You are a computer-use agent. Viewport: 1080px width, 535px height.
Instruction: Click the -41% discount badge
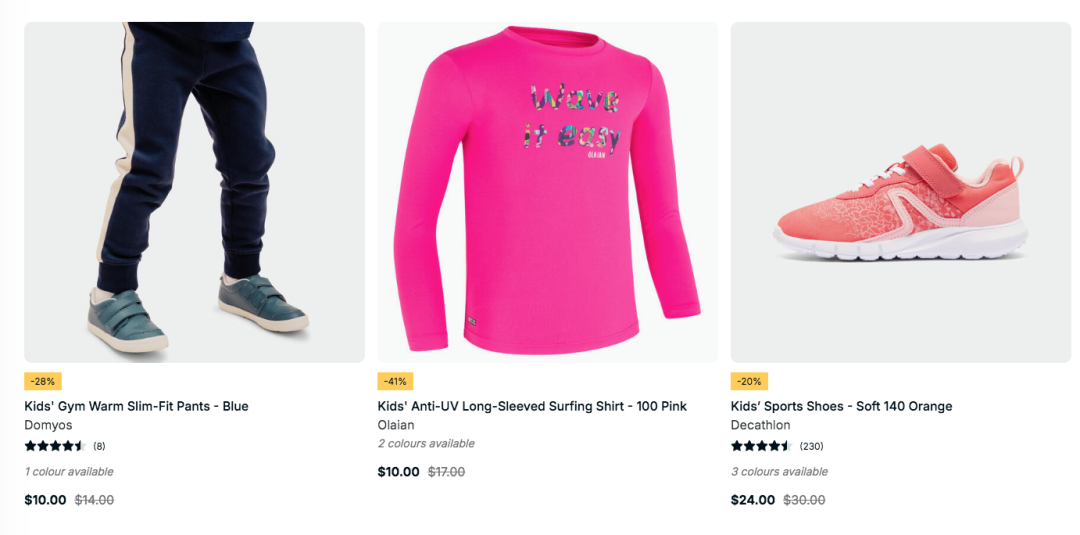click(x=395, y=381)
